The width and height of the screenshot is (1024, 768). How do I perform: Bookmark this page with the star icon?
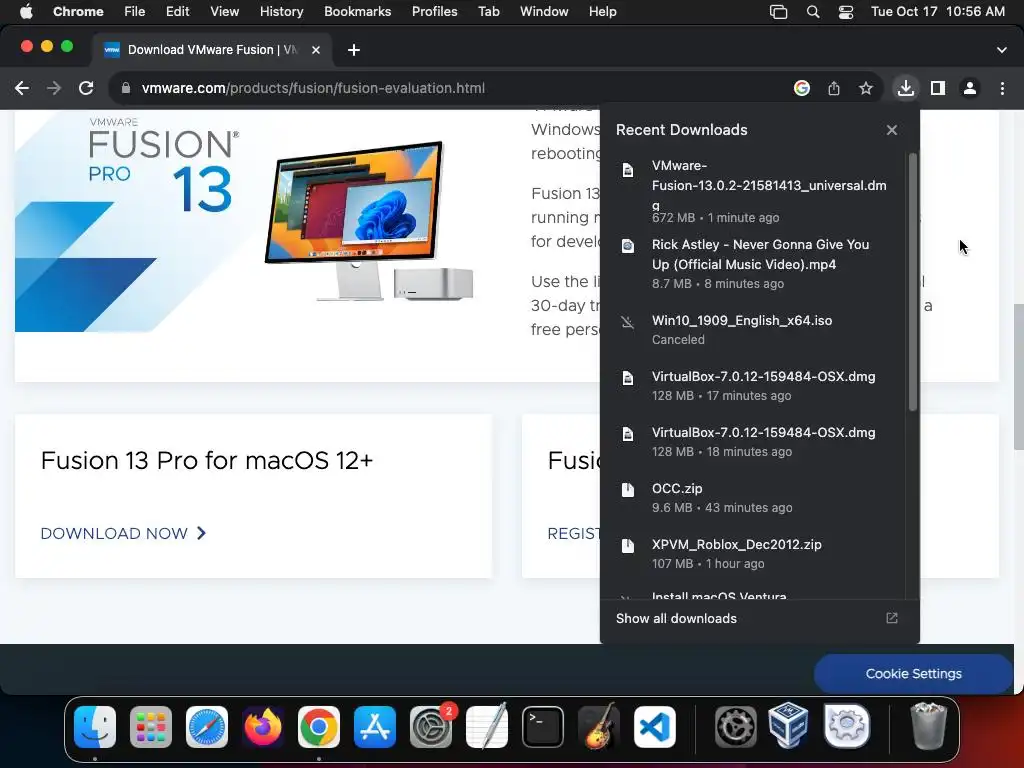tap(866, 88)
